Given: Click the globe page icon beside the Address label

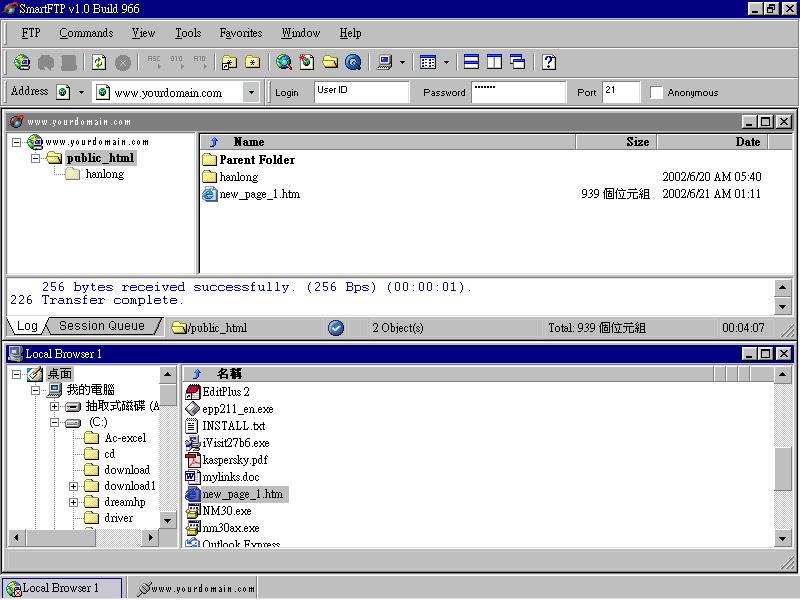Looking at the screenshot, I should (63, 92).
